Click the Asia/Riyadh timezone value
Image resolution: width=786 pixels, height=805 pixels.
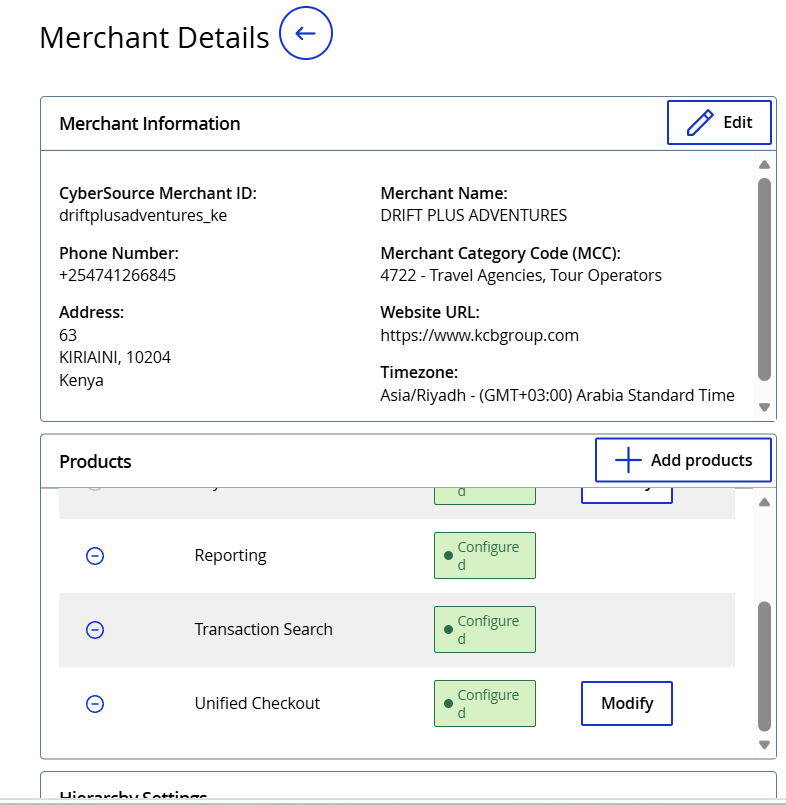(x=557, y=395)
